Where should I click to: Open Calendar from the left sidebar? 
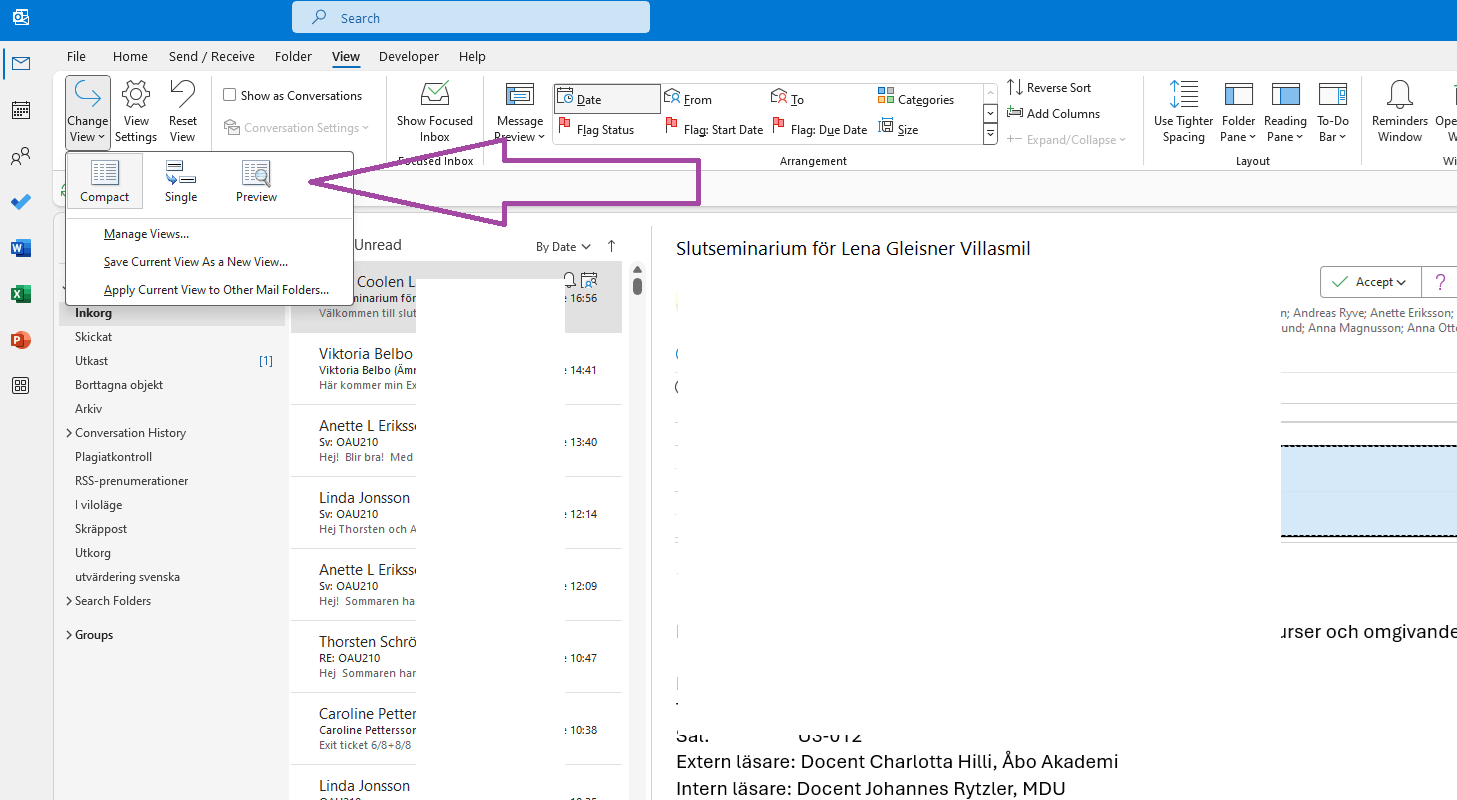[x=21, y=110]
